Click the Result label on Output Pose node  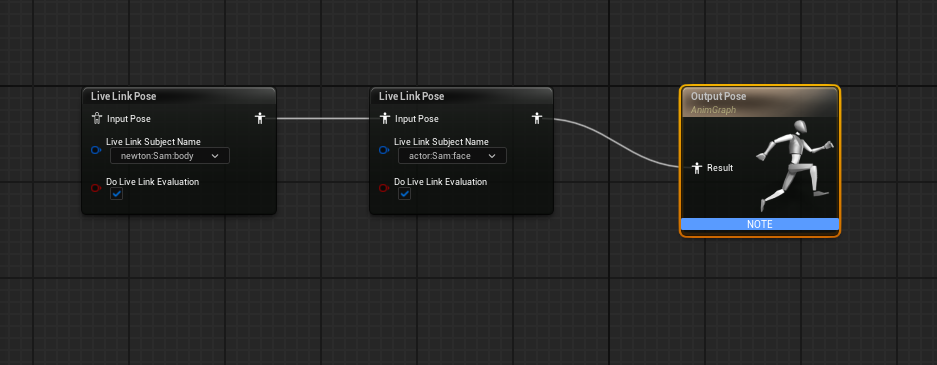[x=720, y=168]
